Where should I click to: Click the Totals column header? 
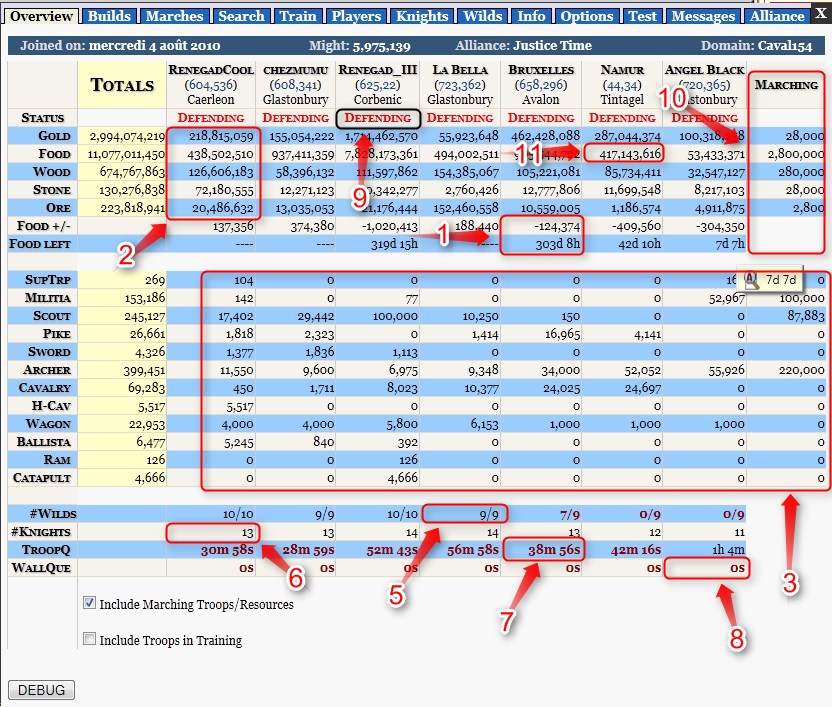click(122, 85)
